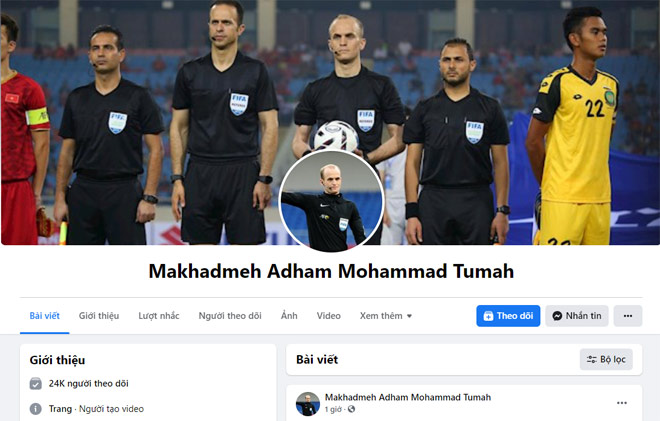Click the 1 giờ post timestamp
The width and height of the screenshot is (660, 421).
pyautogui.click(x=333, y=409)
